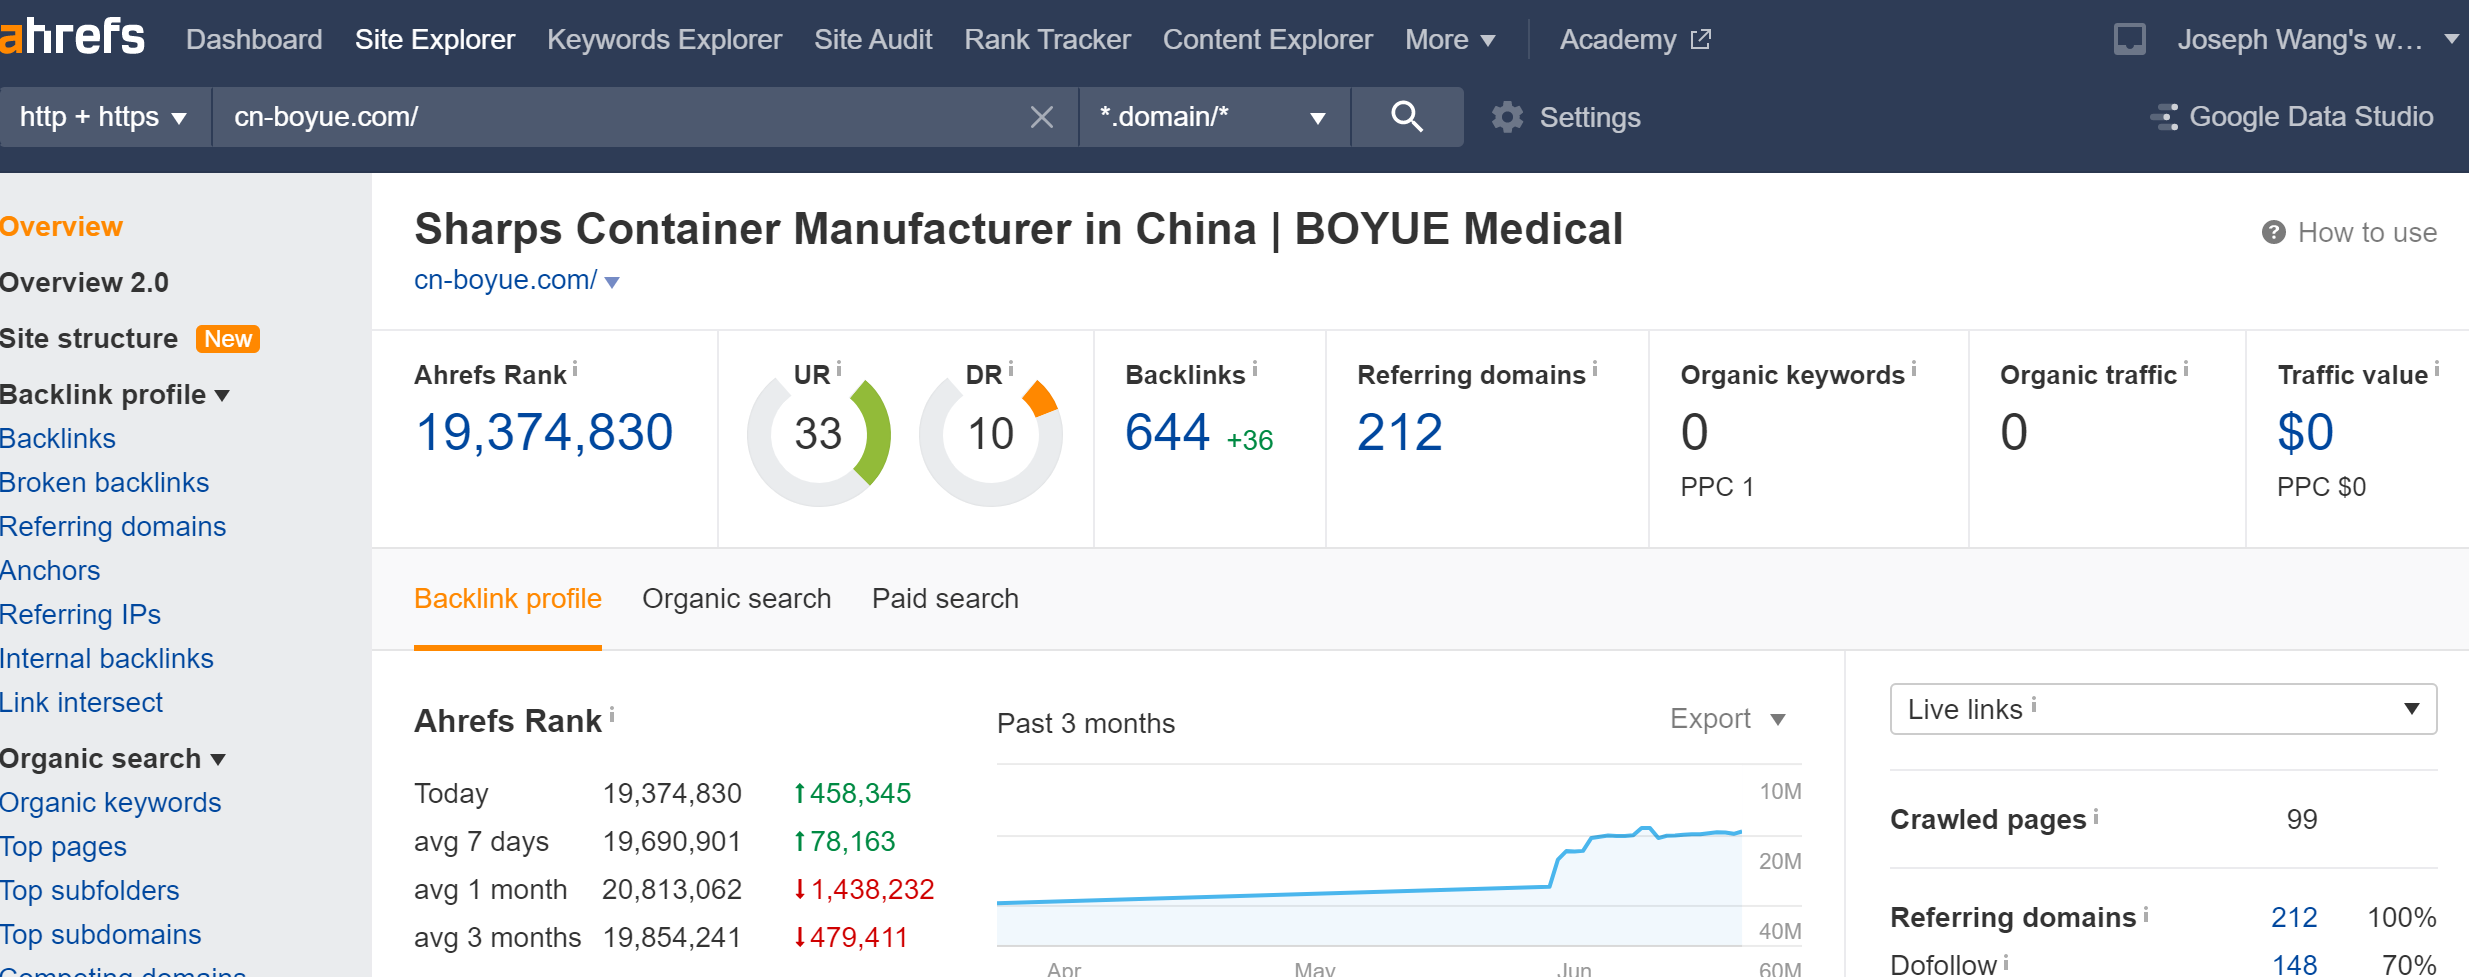Image resolution: width=2469 pixels, height=977 pixels.
Task: Click info icon beside Dofollow
Action: (x=2006, y=961)
